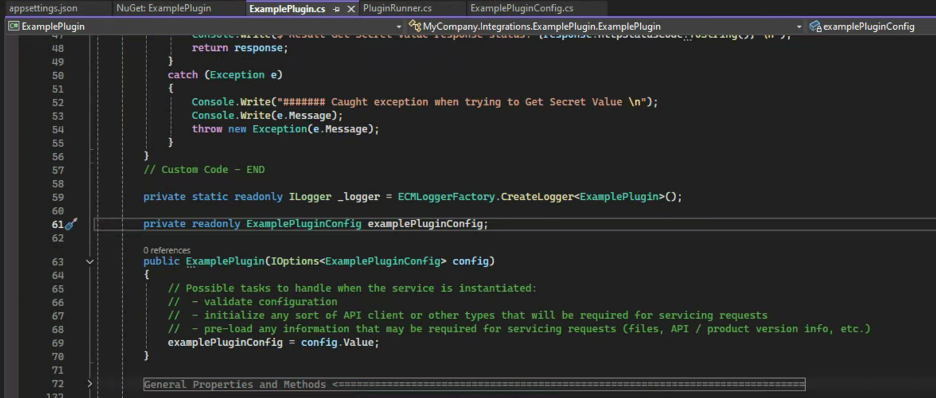This screenshot has width=936, height=398.
Task: Click the C# project icon in navigation bar
Action: click(13, 27)
